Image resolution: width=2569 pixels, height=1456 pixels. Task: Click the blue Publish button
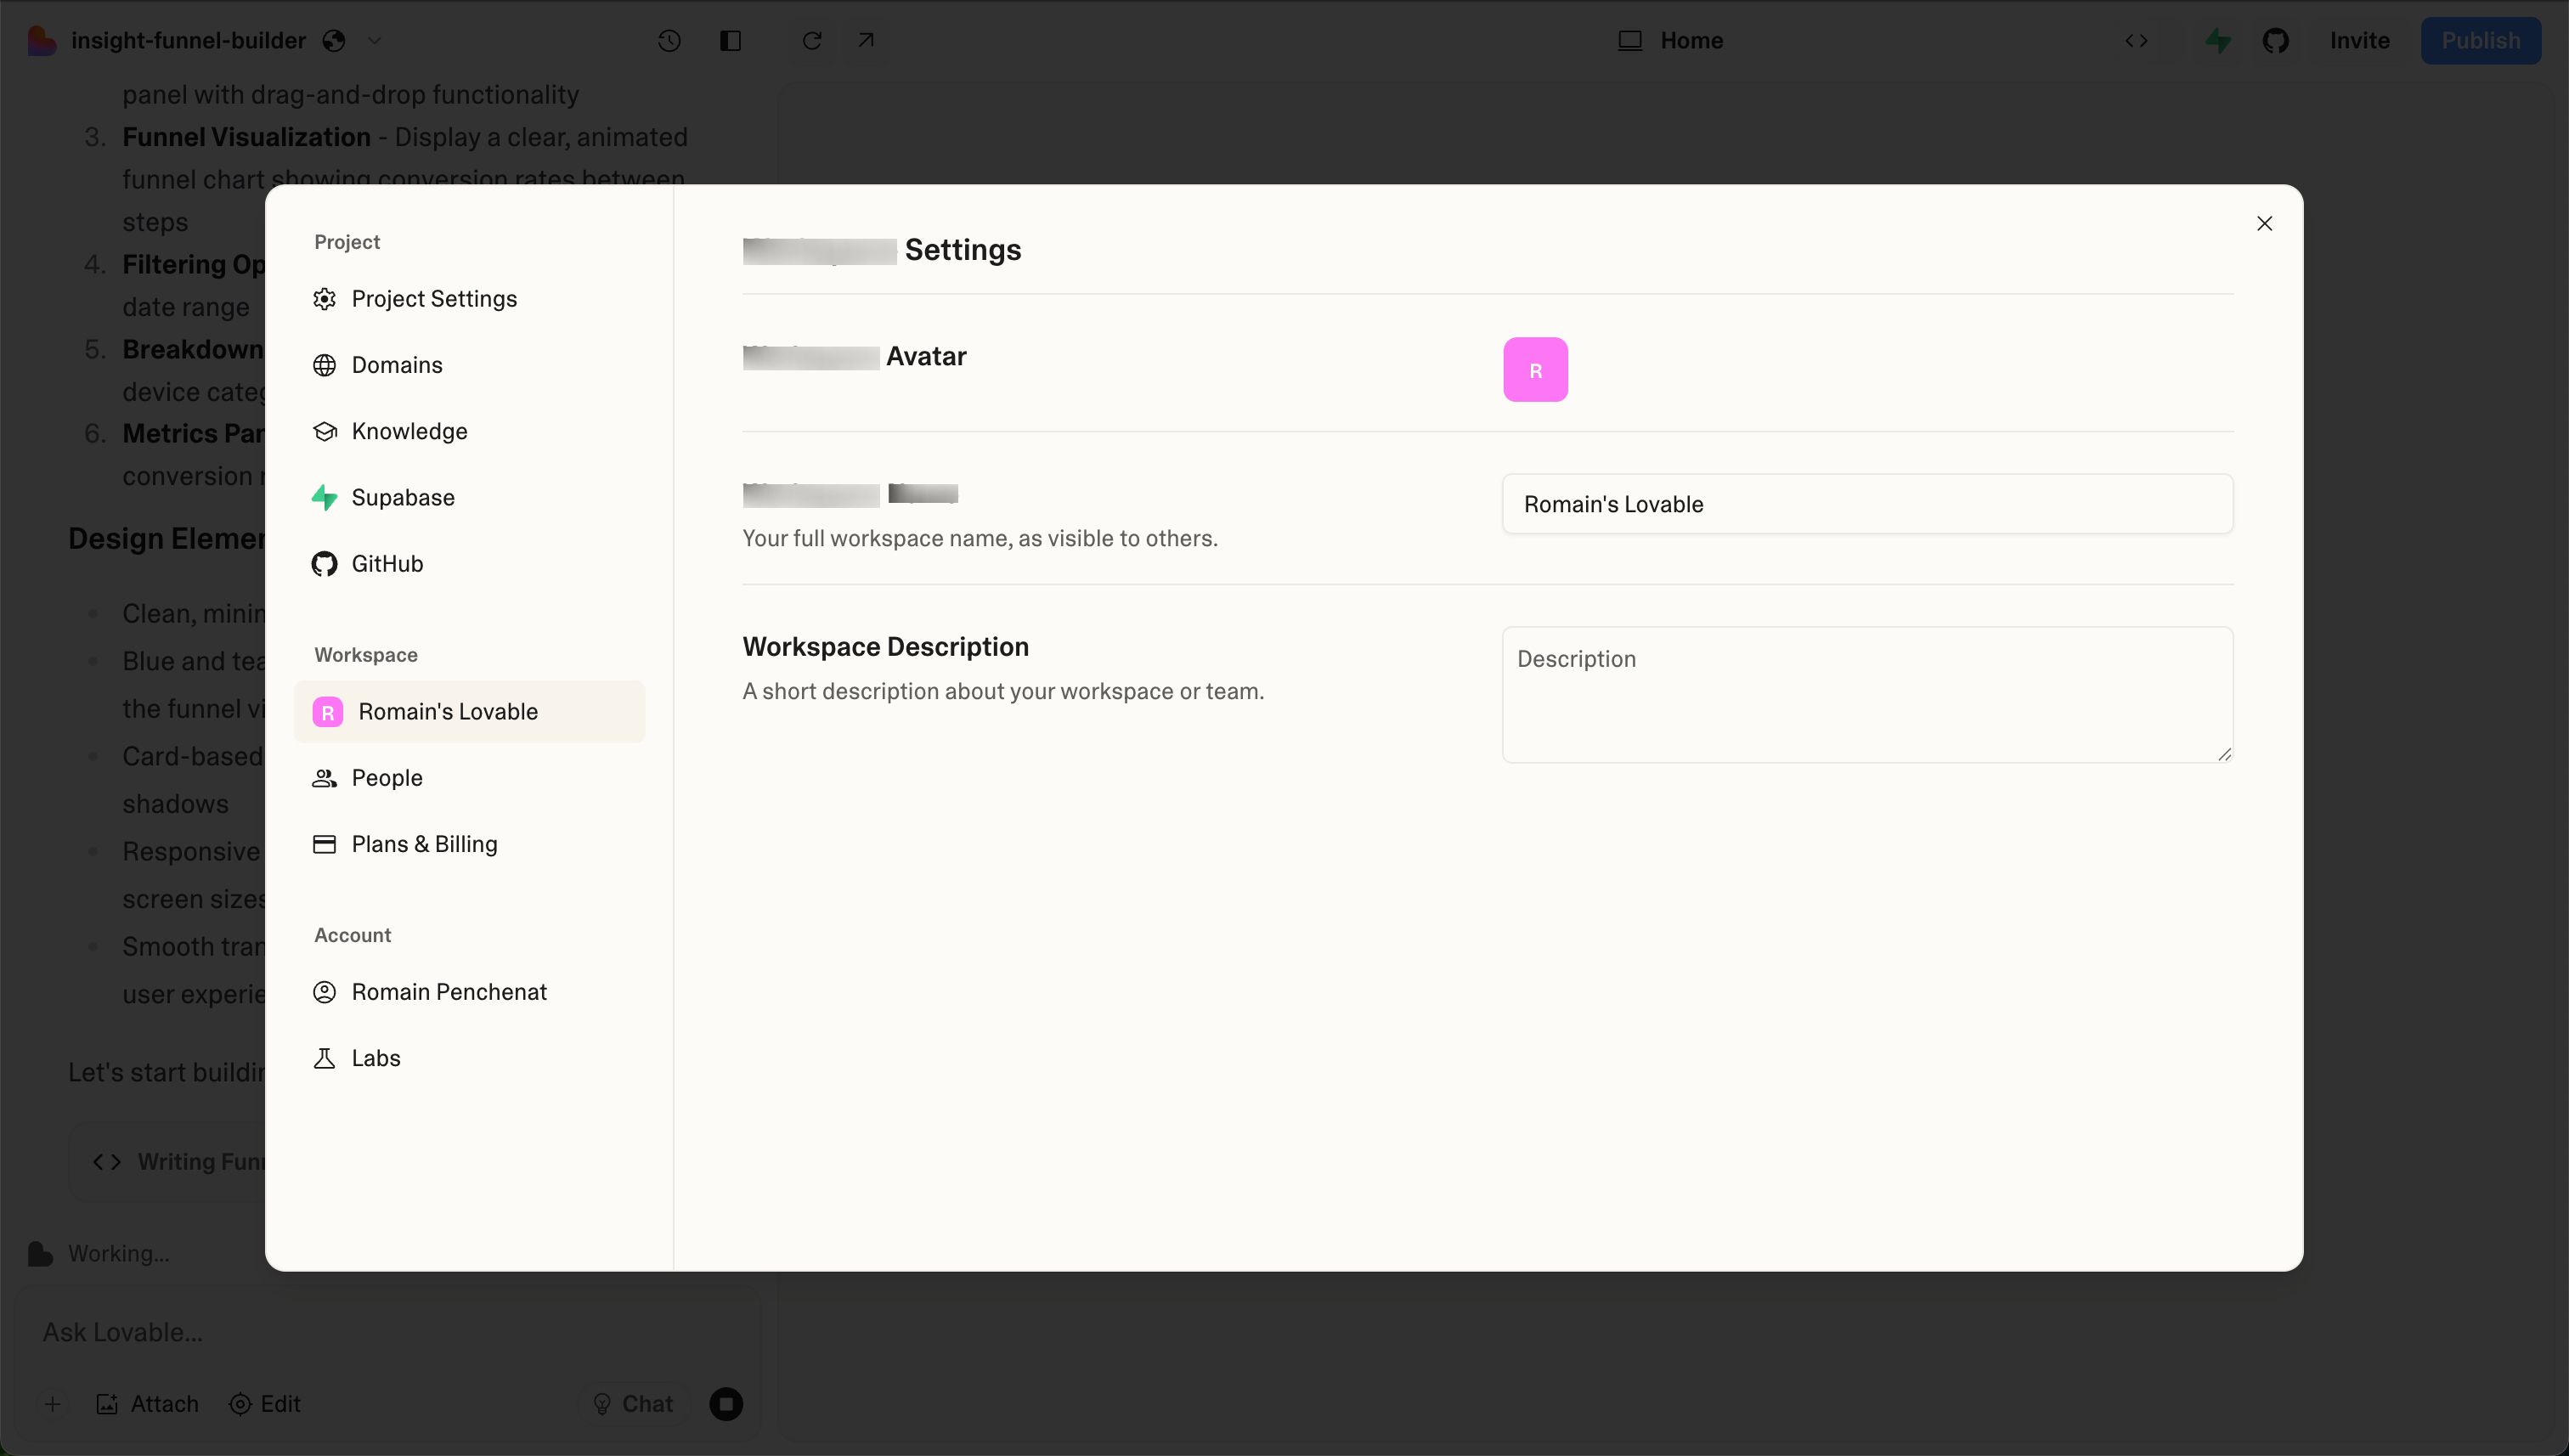tap(2480, 41)
